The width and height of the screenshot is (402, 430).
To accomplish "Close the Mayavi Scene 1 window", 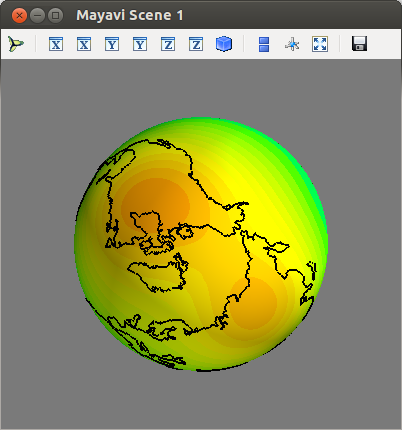I will [19, 16].
